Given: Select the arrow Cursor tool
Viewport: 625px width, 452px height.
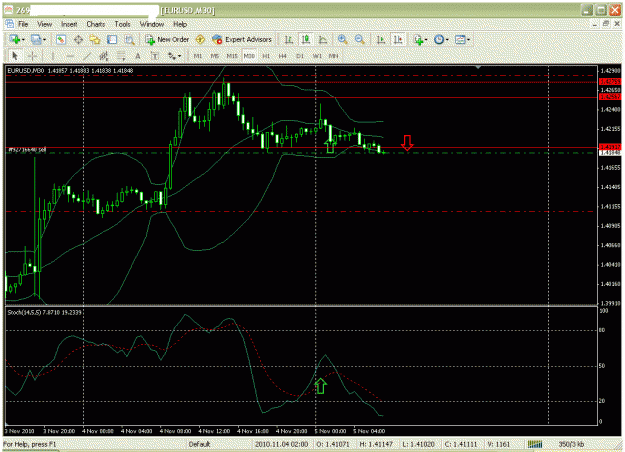Looking at the screenshot, I should click(x=15, y=56).
